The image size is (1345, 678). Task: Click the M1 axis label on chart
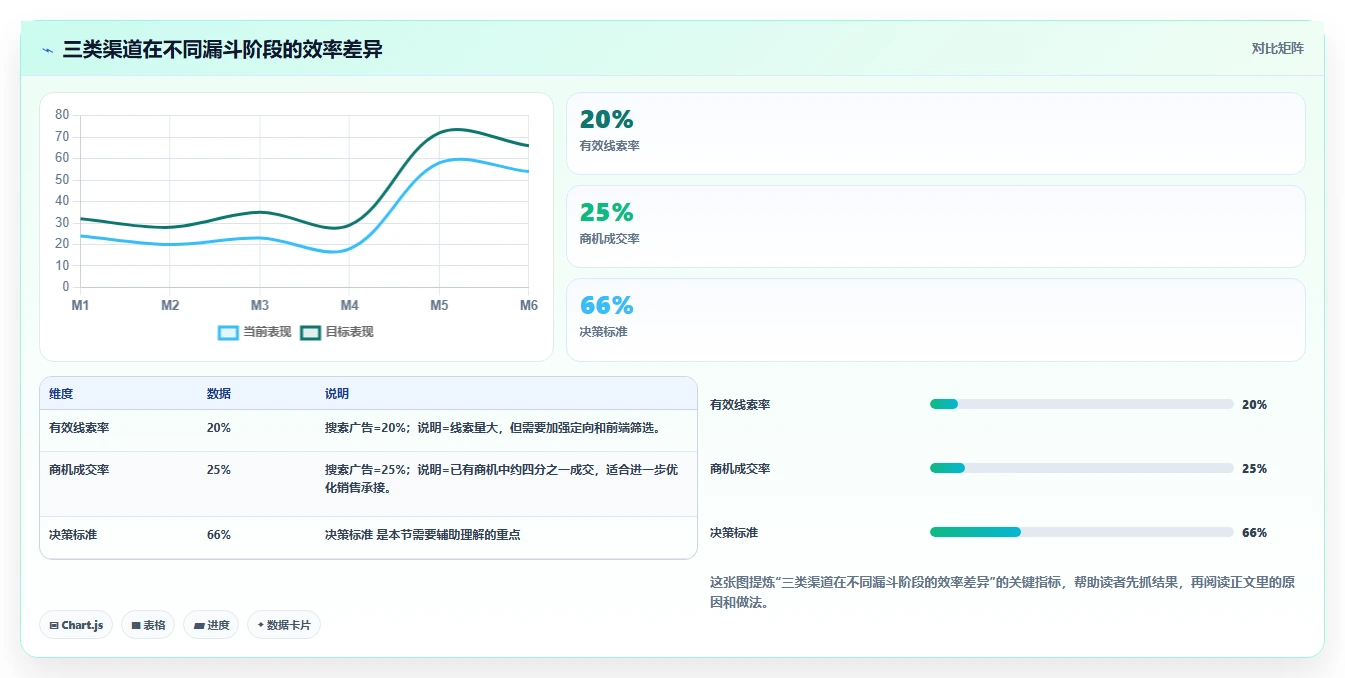click(x=80, y=305)
